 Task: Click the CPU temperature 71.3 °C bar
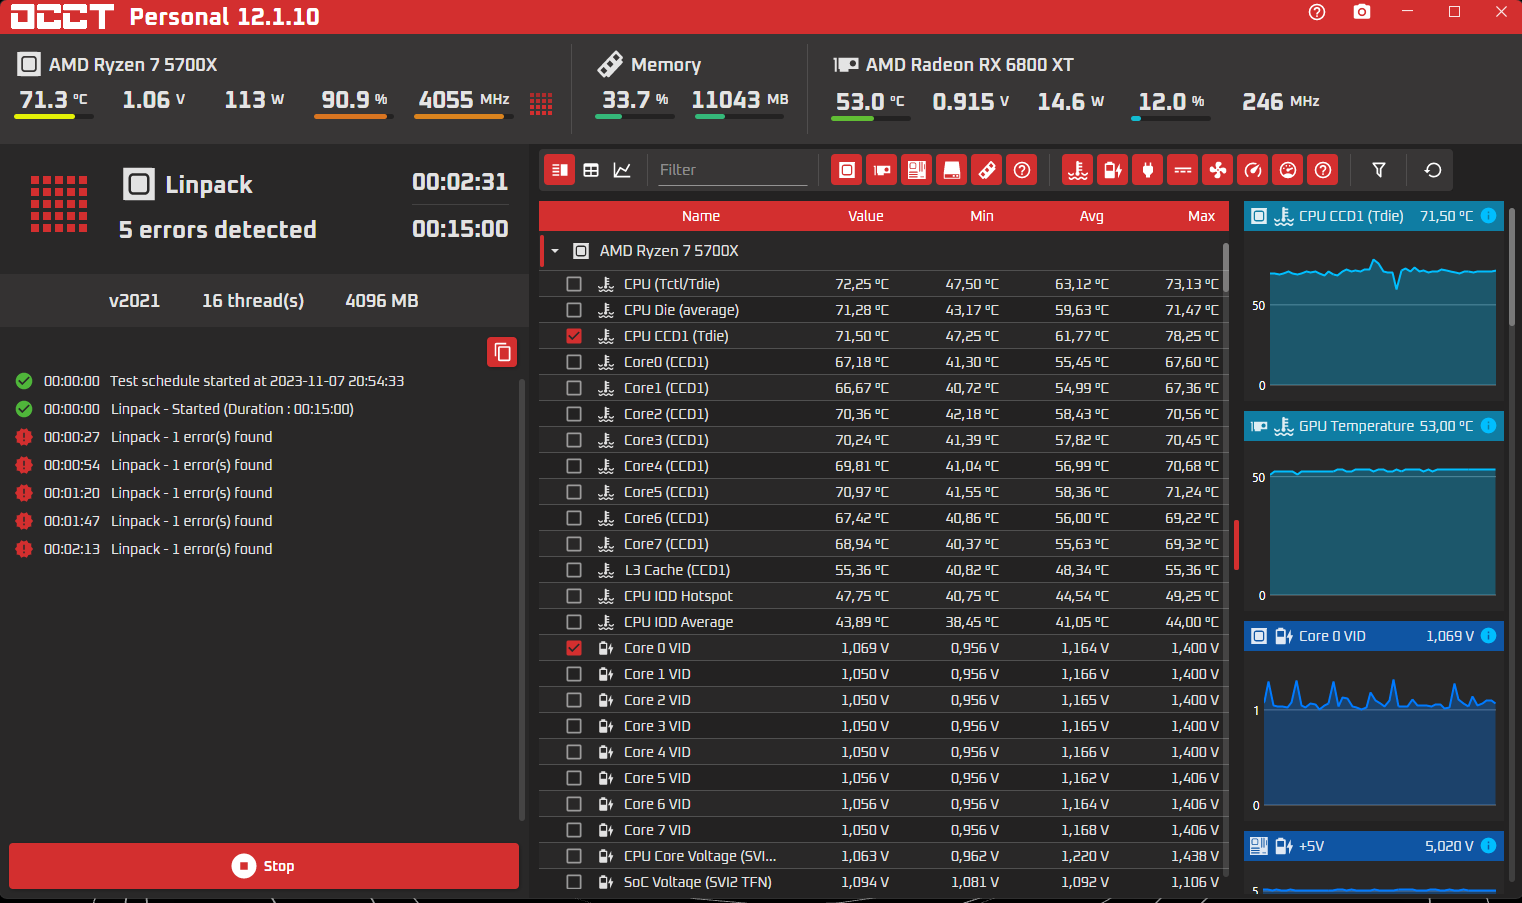coord(54,117)
